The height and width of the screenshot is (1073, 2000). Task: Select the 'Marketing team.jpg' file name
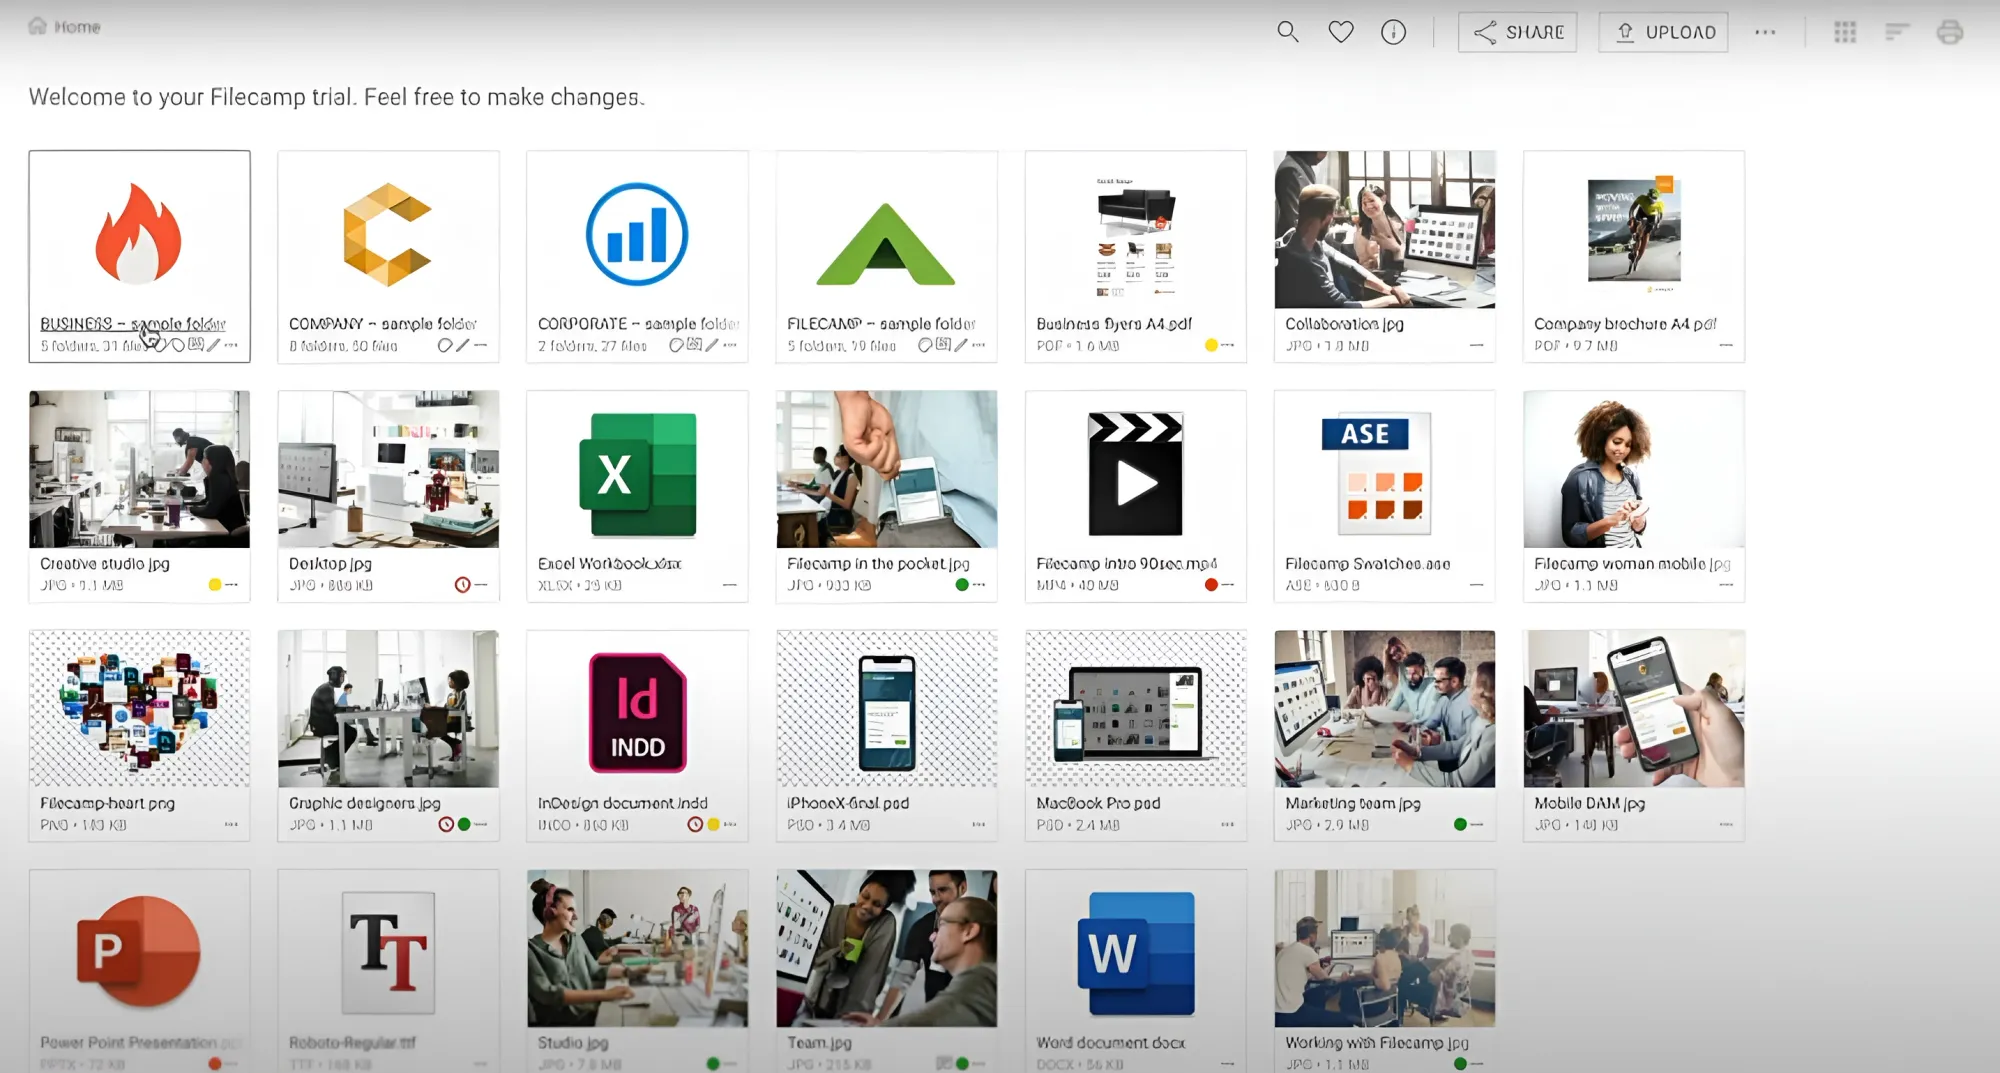[1353, 803]
